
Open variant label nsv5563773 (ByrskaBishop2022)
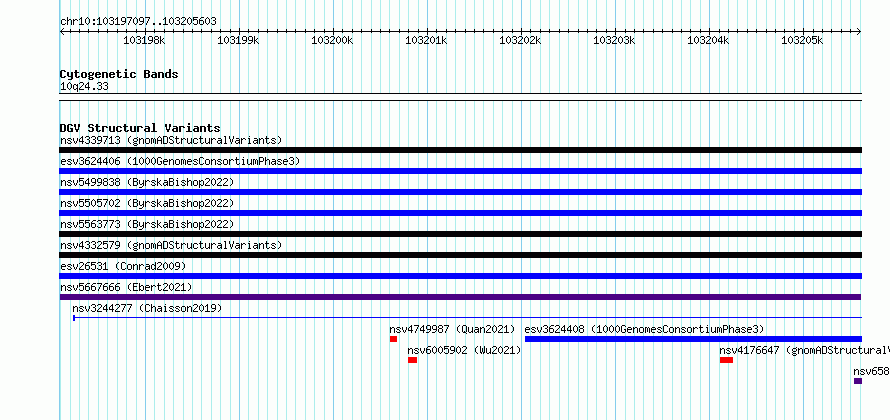pyautogui.click(x=147, y=224)
